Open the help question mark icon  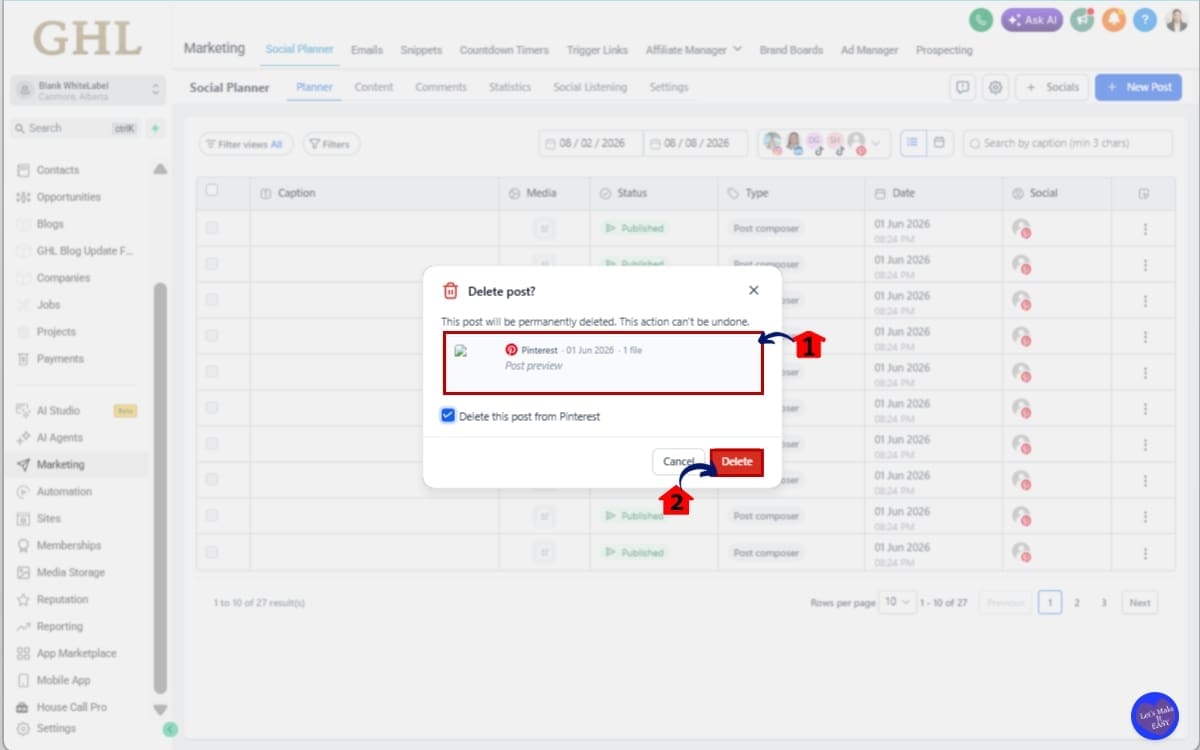(1145, 19)
